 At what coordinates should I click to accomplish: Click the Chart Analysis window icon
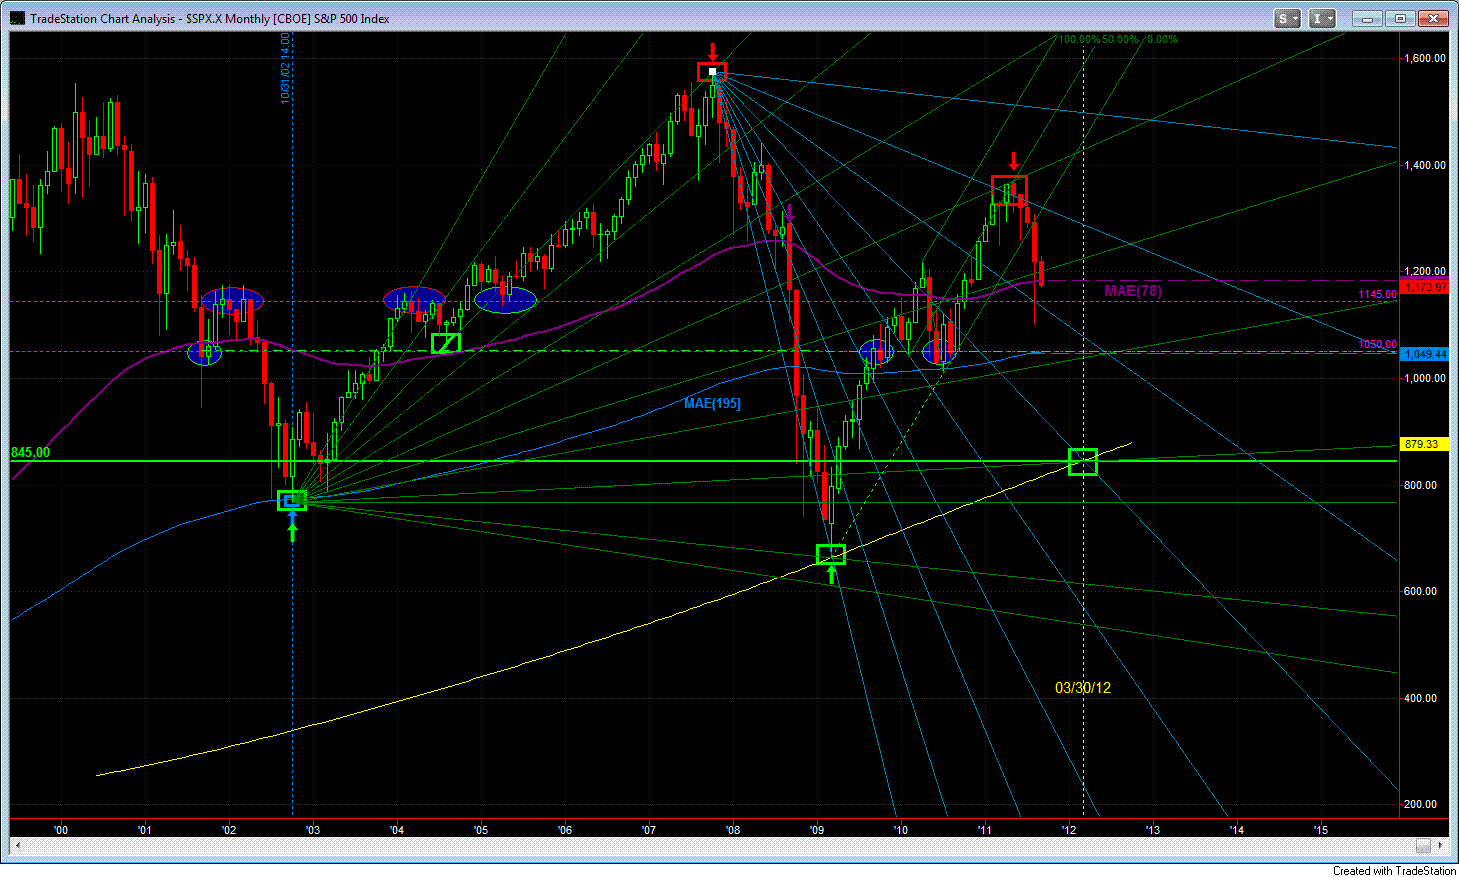click(x=18, y=18)
